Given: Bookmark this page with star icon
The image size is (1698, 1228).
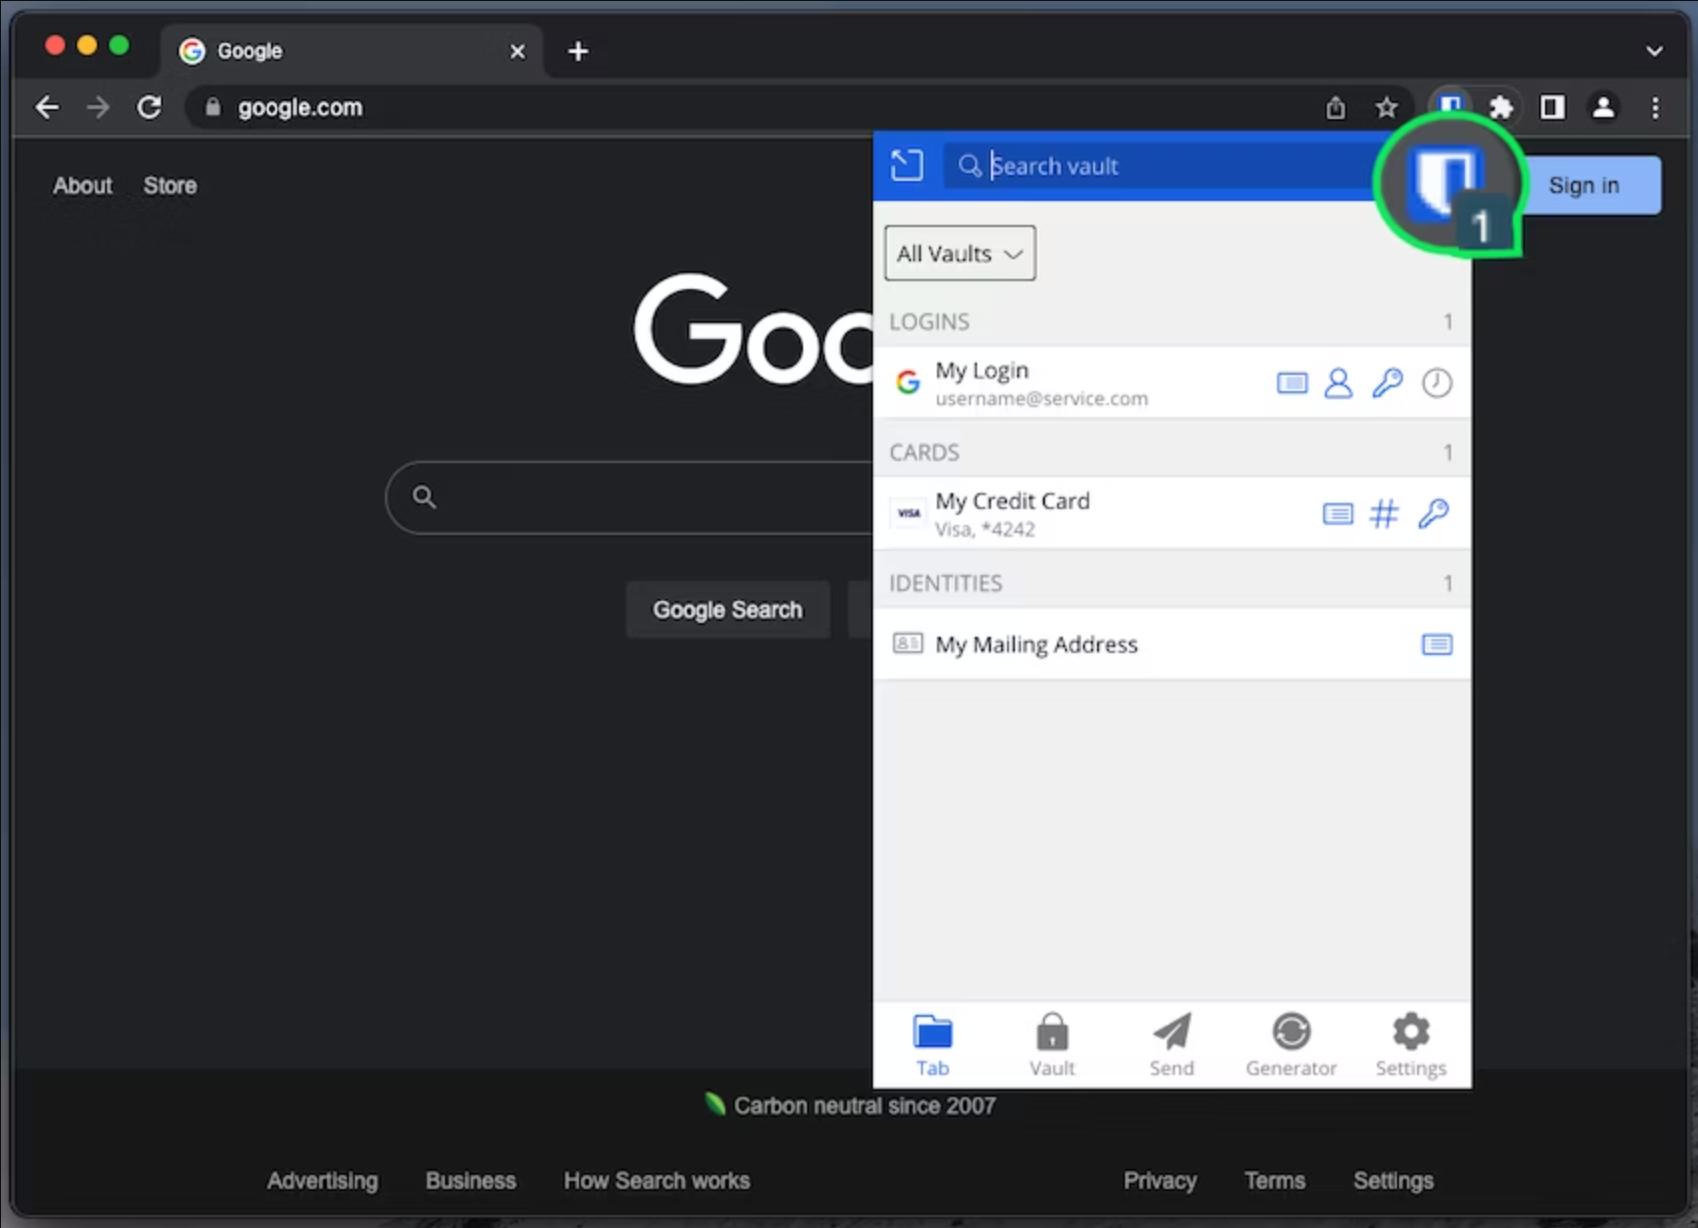Looking at the screenshot, I should pyautogui.click(x=1386, y=107).
